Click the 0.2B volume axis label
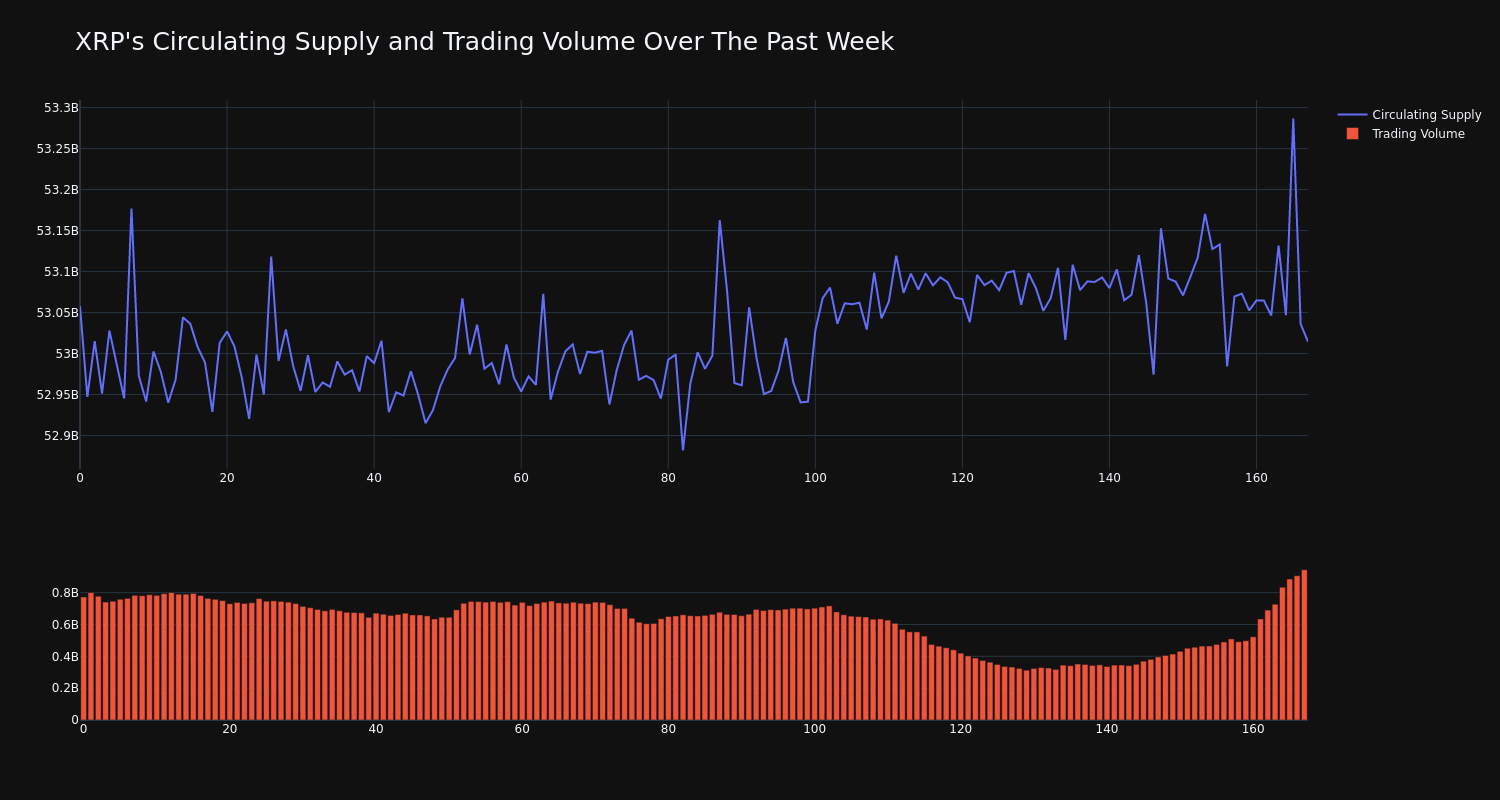 65,688
